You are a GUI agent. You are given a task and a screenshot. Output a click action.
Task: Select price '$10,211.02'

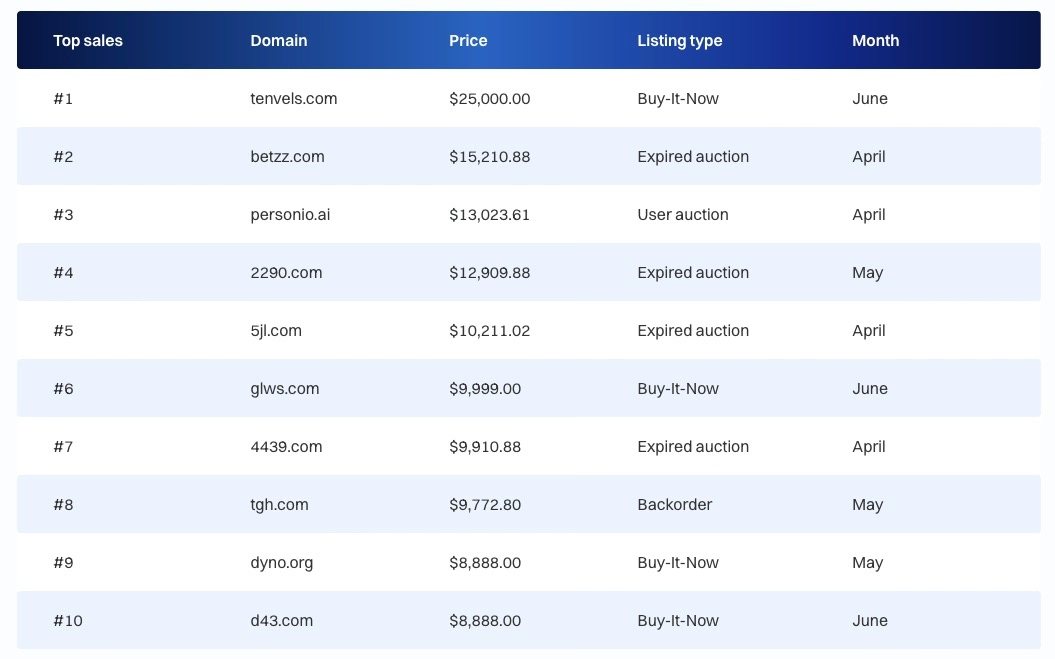pos(489,331)
